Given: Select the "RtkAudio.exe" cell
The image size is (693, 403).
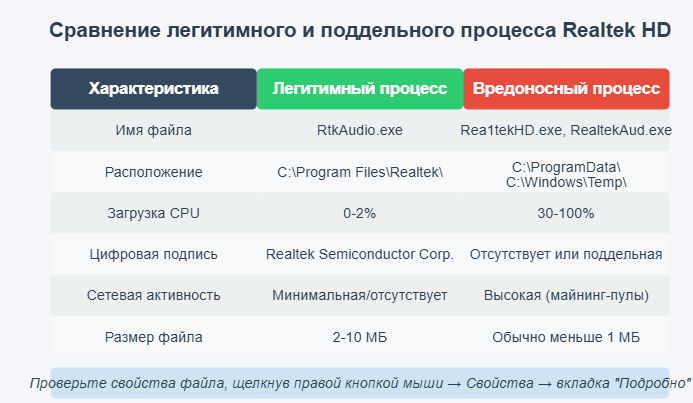Looking at the screenshot, I should tap(360, 130).
